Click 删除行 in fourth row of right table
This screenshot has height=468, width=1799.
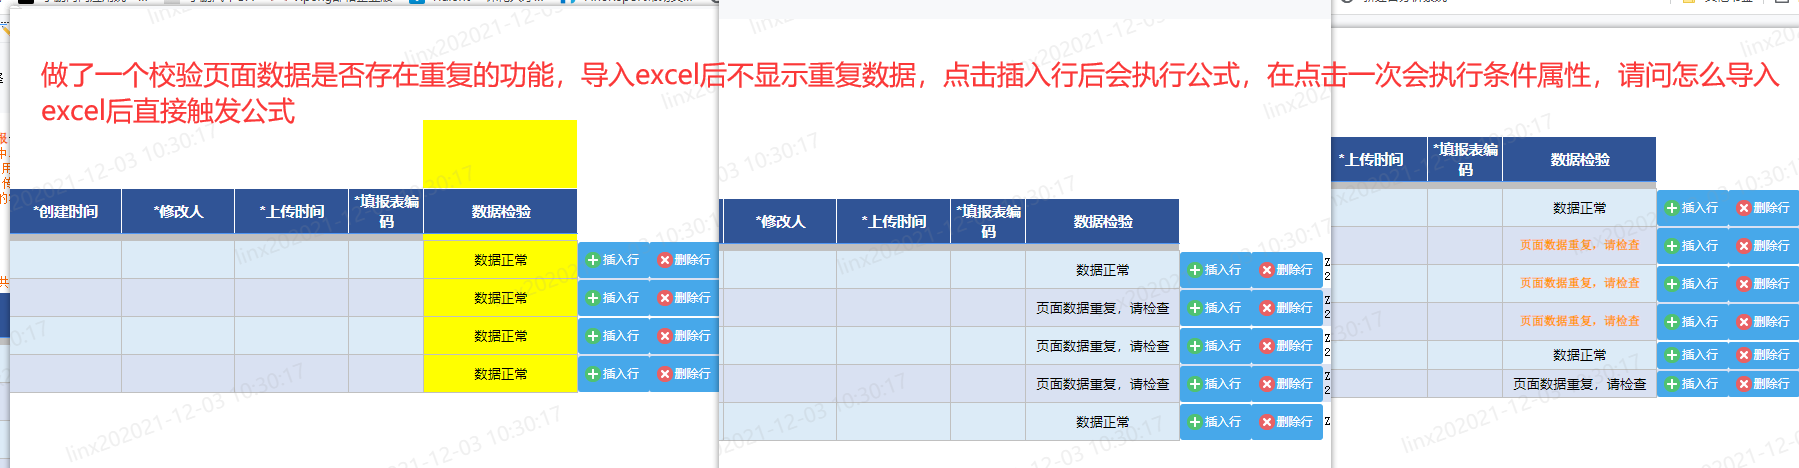point(1764,322)
